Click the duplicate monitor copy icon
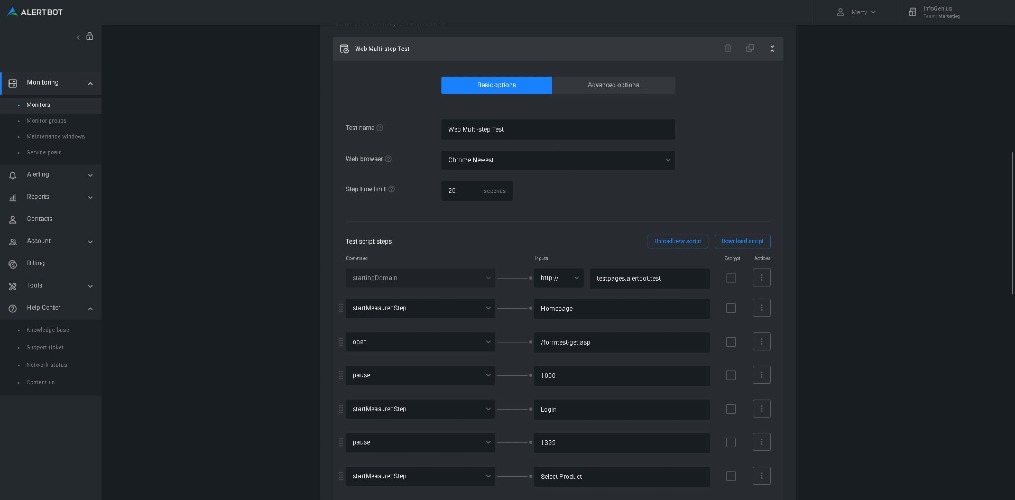 click(750, 48)
